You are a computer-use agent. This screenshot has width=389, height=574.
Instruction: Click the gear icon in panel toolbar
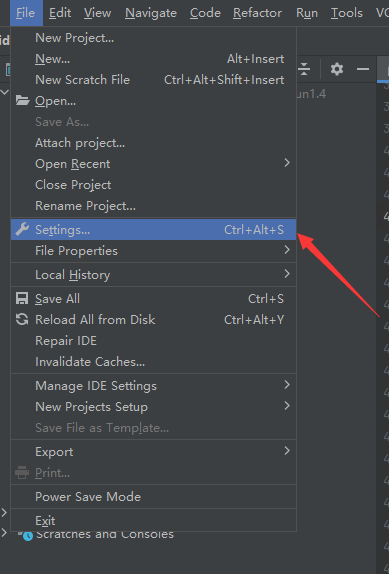click(337, 69)
